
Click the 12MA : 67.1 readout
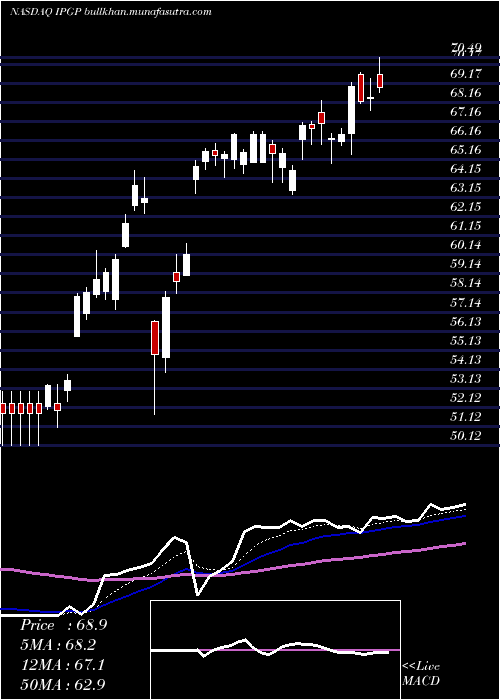62,665
